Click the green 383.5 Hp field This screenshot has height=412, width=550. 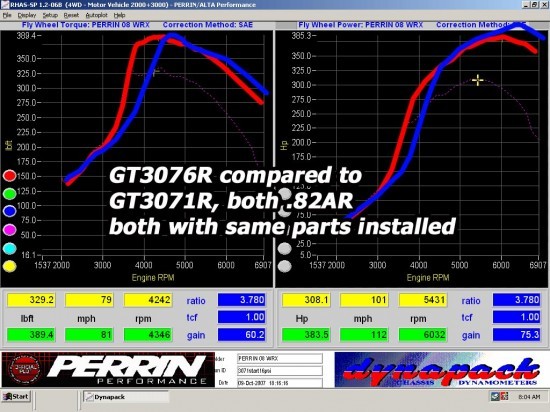pos(306,335)
